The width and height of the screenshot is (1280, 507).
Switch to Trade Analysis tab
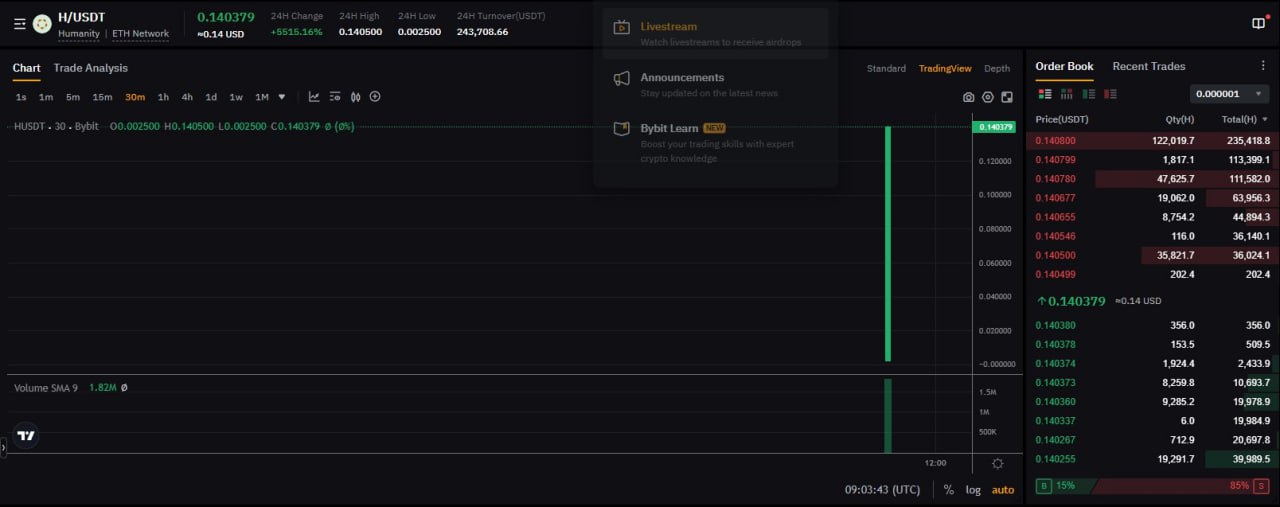(91, 68)
